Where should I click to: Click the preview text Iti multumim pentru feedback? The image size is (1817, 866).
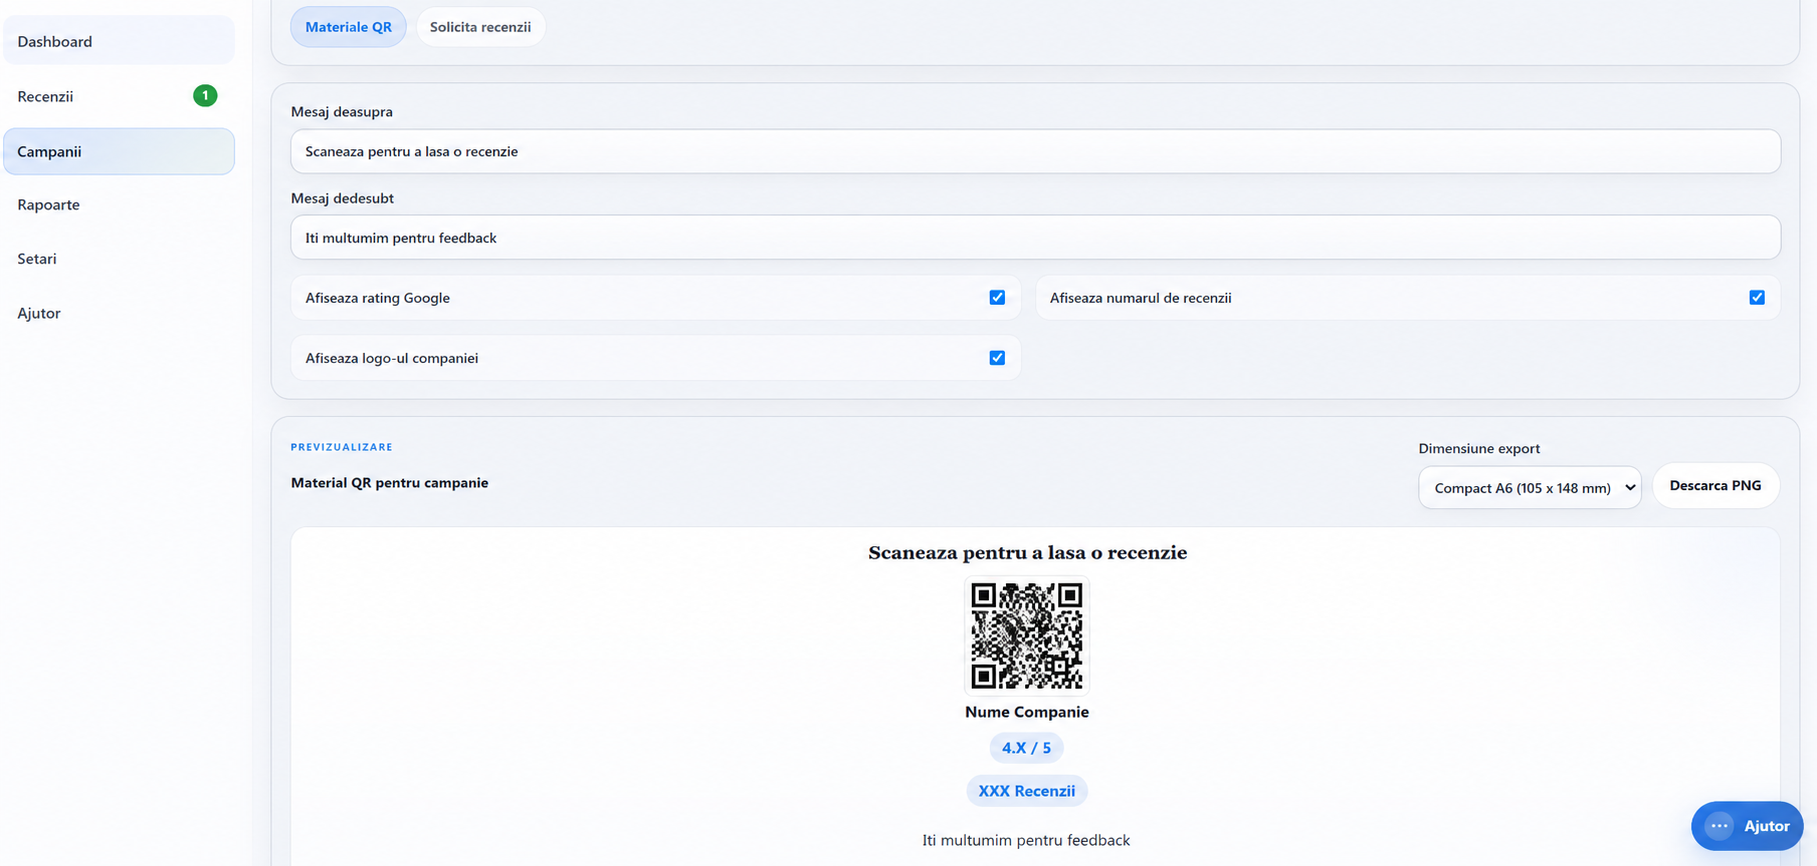[1026, 840]
